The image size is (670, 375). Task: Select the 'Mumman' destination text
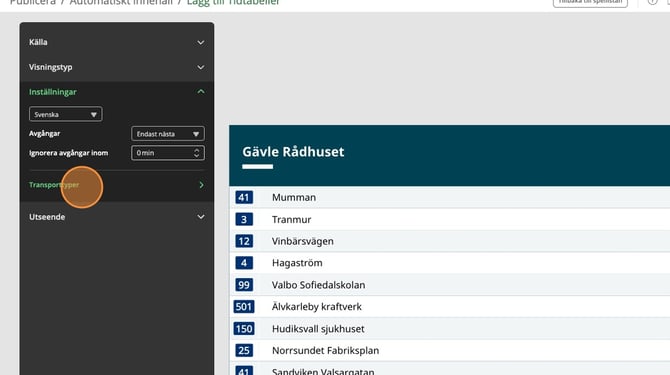[x=294, y=197]
